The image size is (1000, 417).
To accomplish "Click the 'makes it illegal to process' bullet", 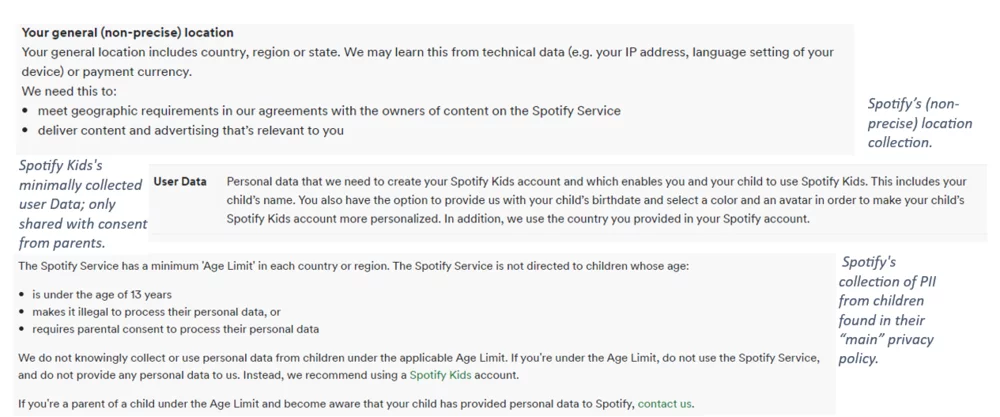I will [x=156, y=312].
